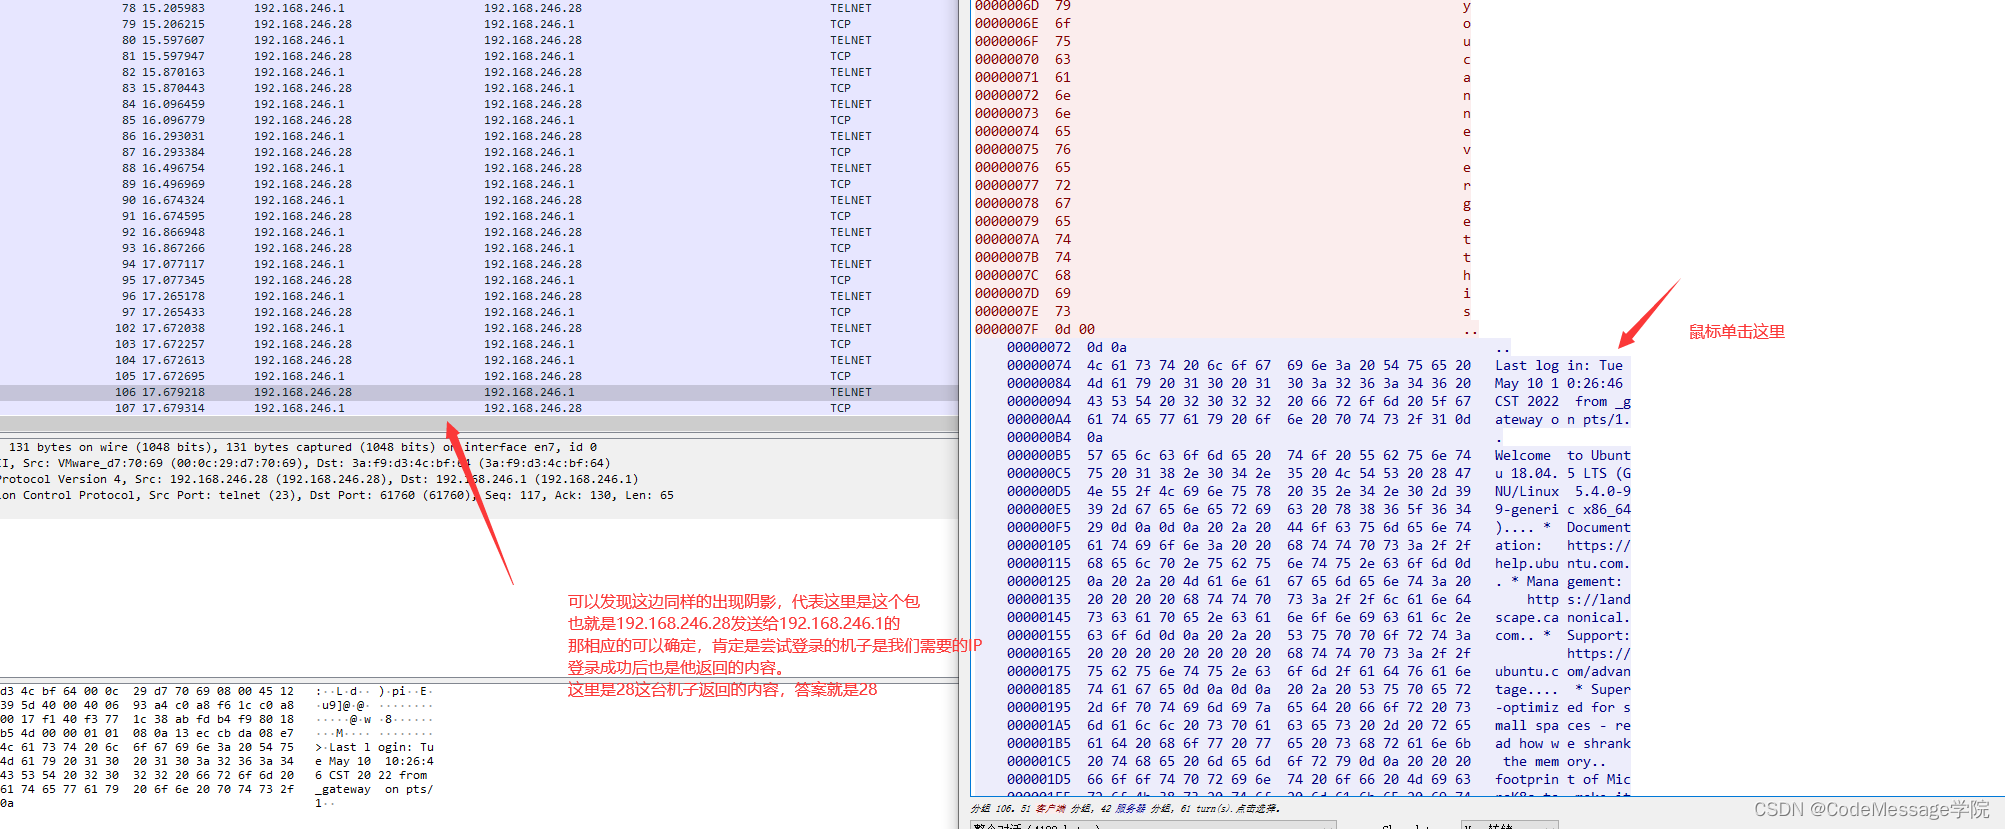Click server stream row 000001A5 'mall spa ces - re'
2005x829 pixels.
coord(1318,725)
